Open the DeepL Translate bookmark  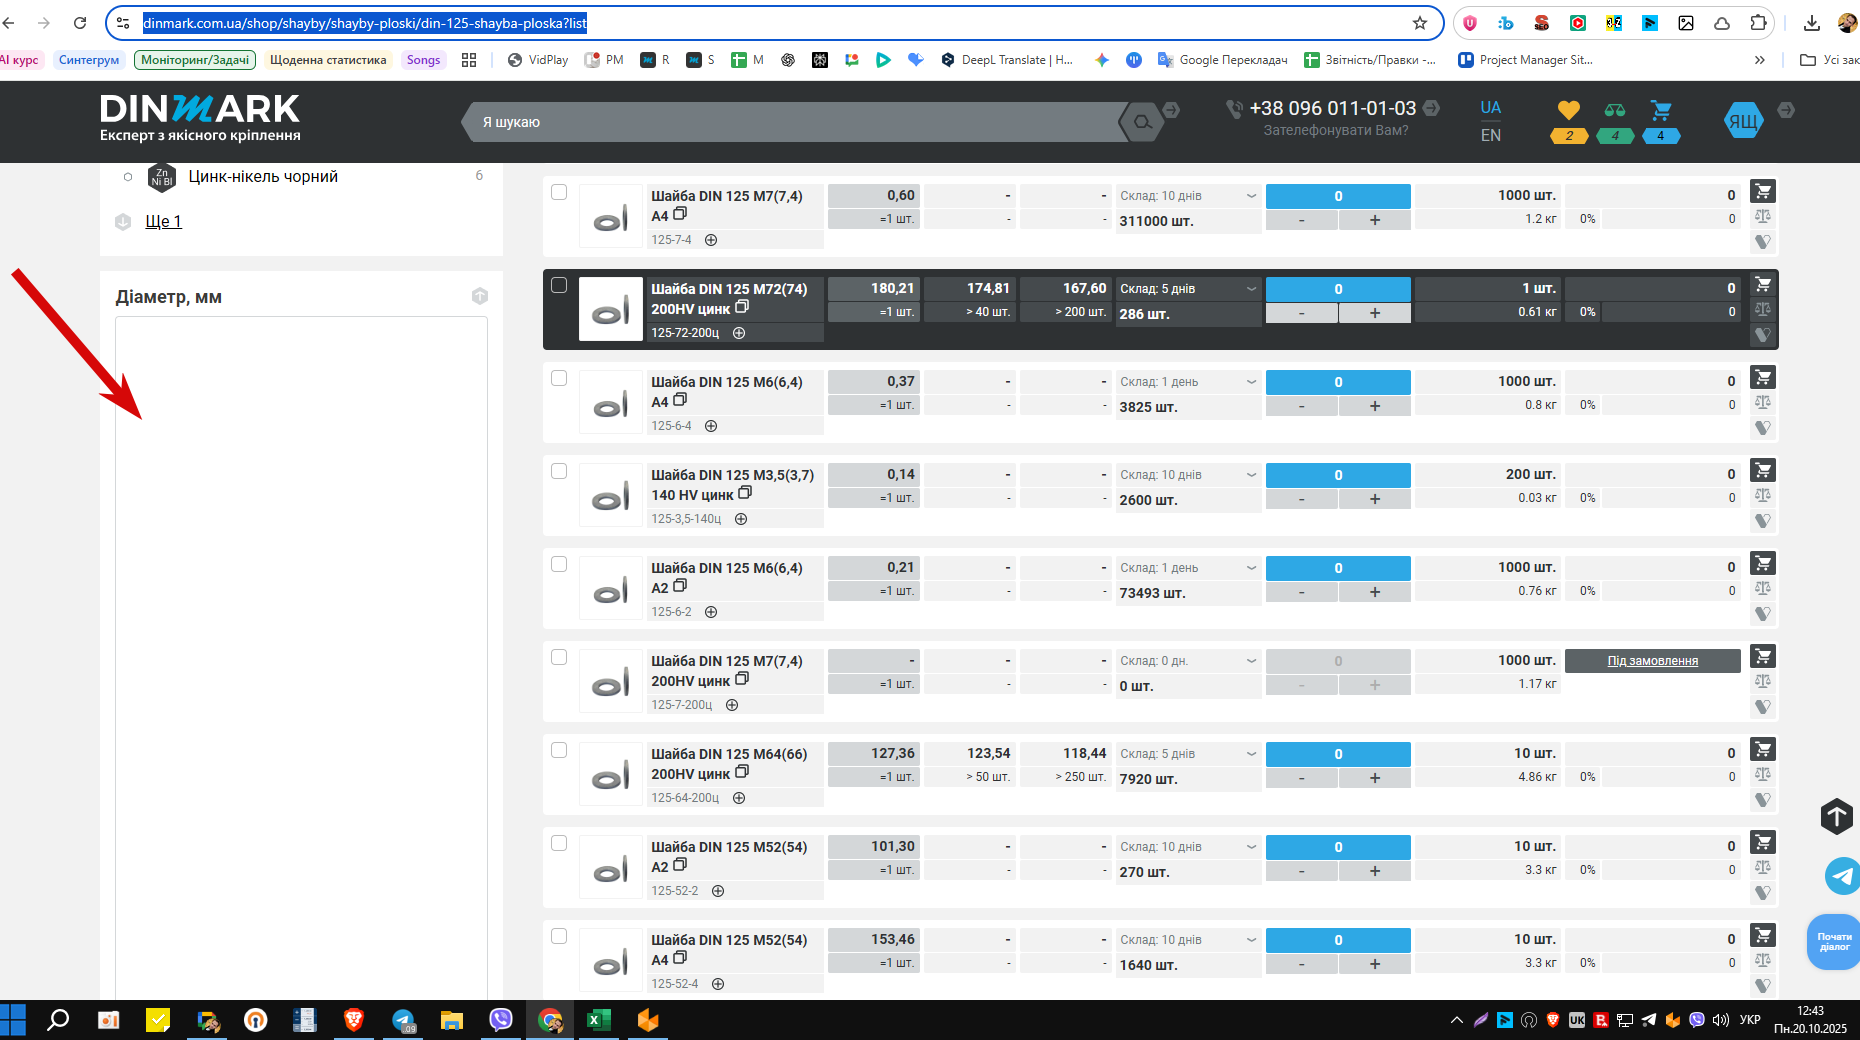tap(1007, 60)
